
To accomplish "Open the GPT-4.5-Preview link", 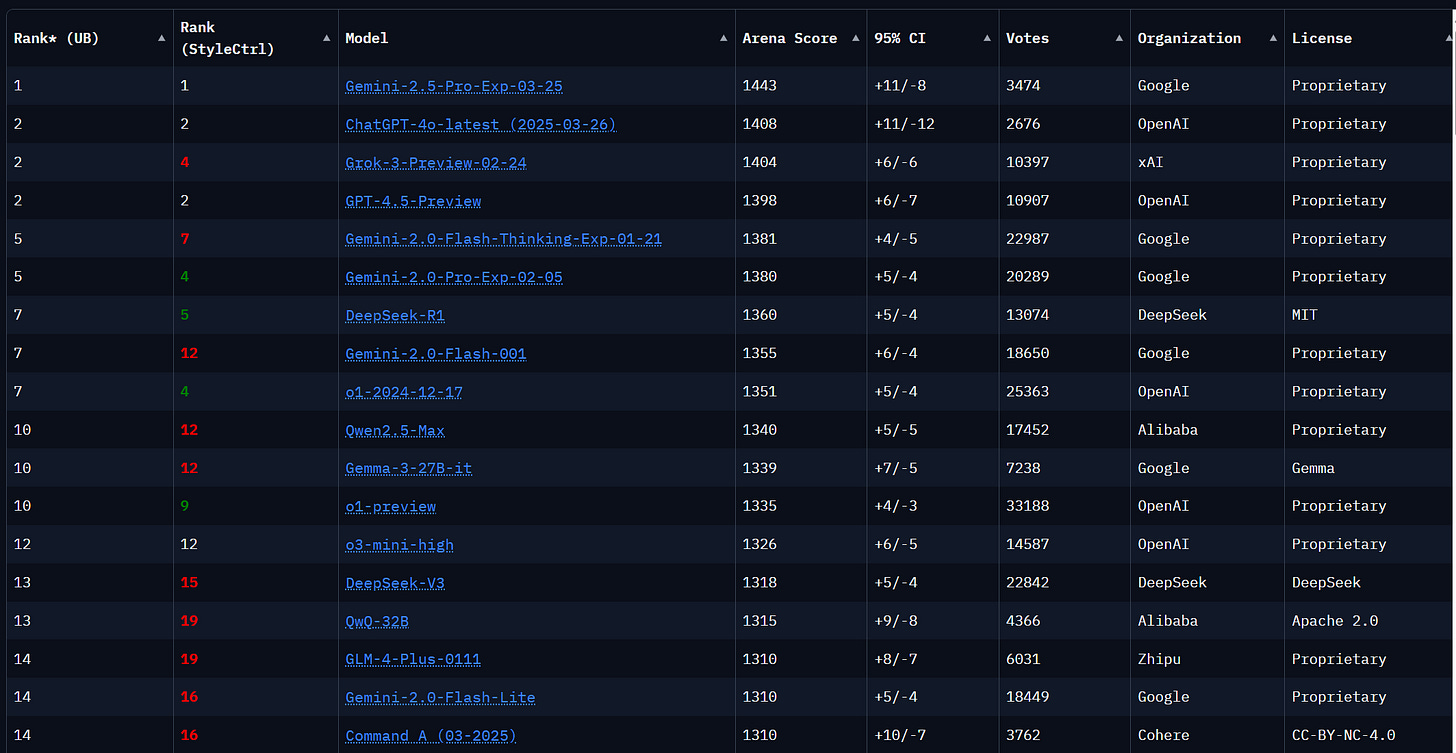I will [413, 200].
